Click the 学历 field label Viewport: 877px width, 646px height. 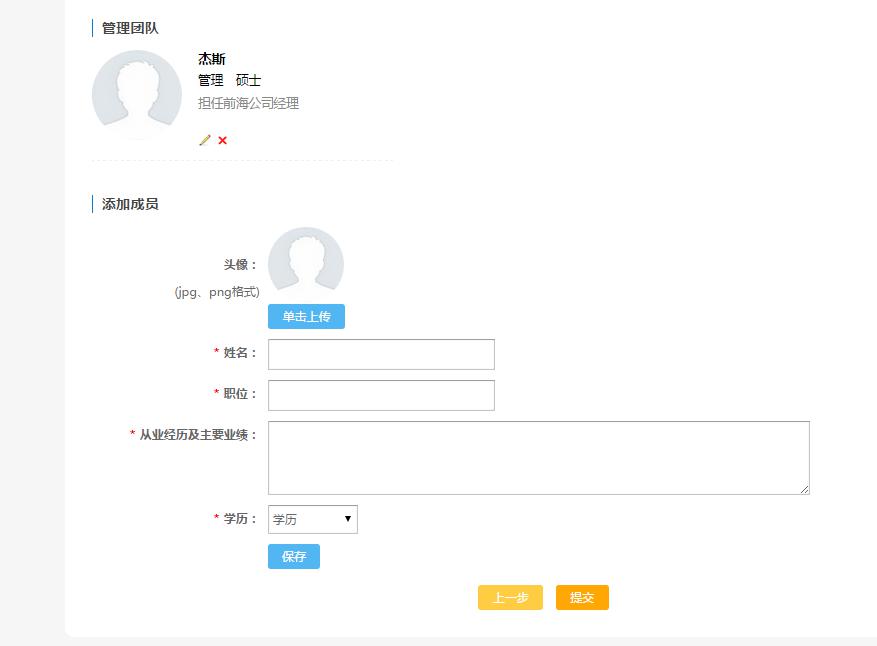(x=239, y=518)
